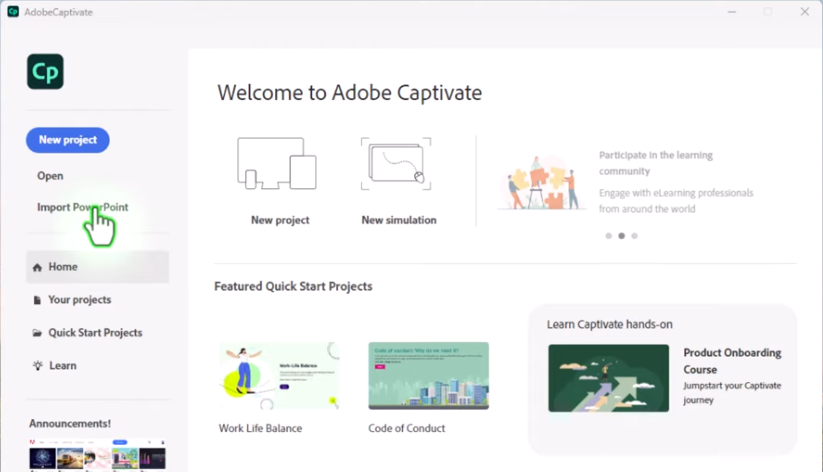Click the New simulation screen icon
The image size is (823, 472).
pos(397,164)
